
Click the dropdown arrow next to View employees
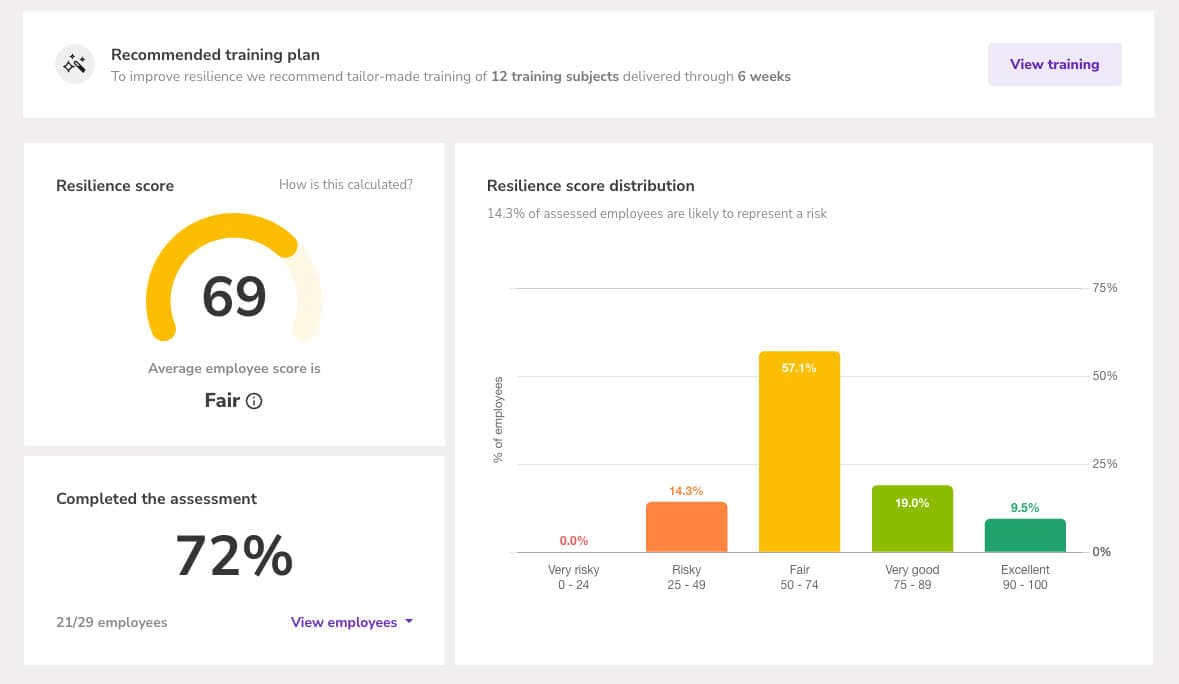(x=408, y=622)
